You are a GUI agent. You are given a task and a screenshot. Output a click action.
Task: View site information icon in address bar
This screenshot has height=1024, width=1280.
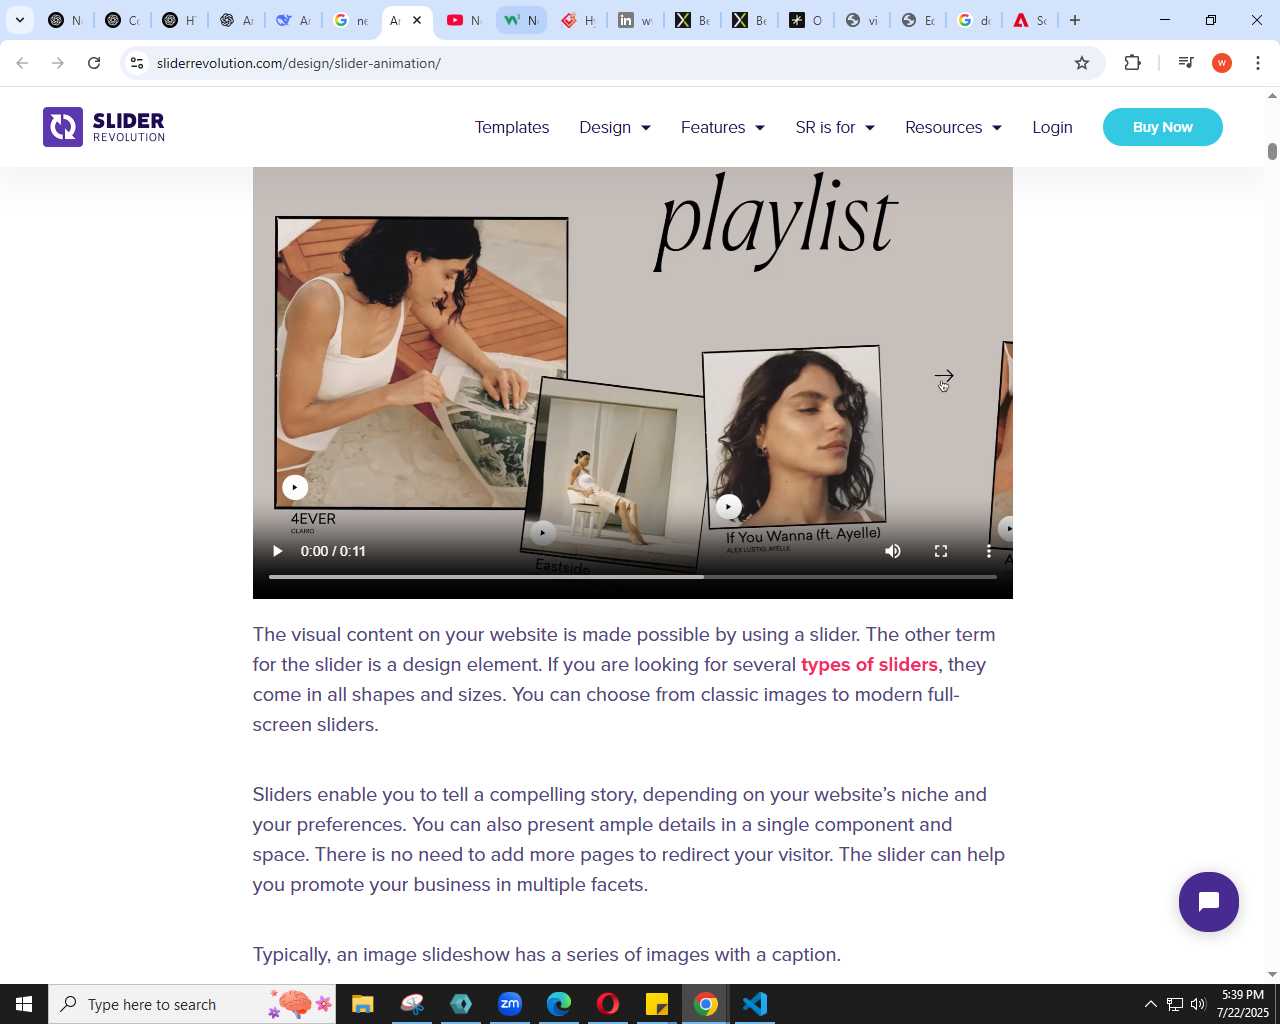click(x=138, y=63)
